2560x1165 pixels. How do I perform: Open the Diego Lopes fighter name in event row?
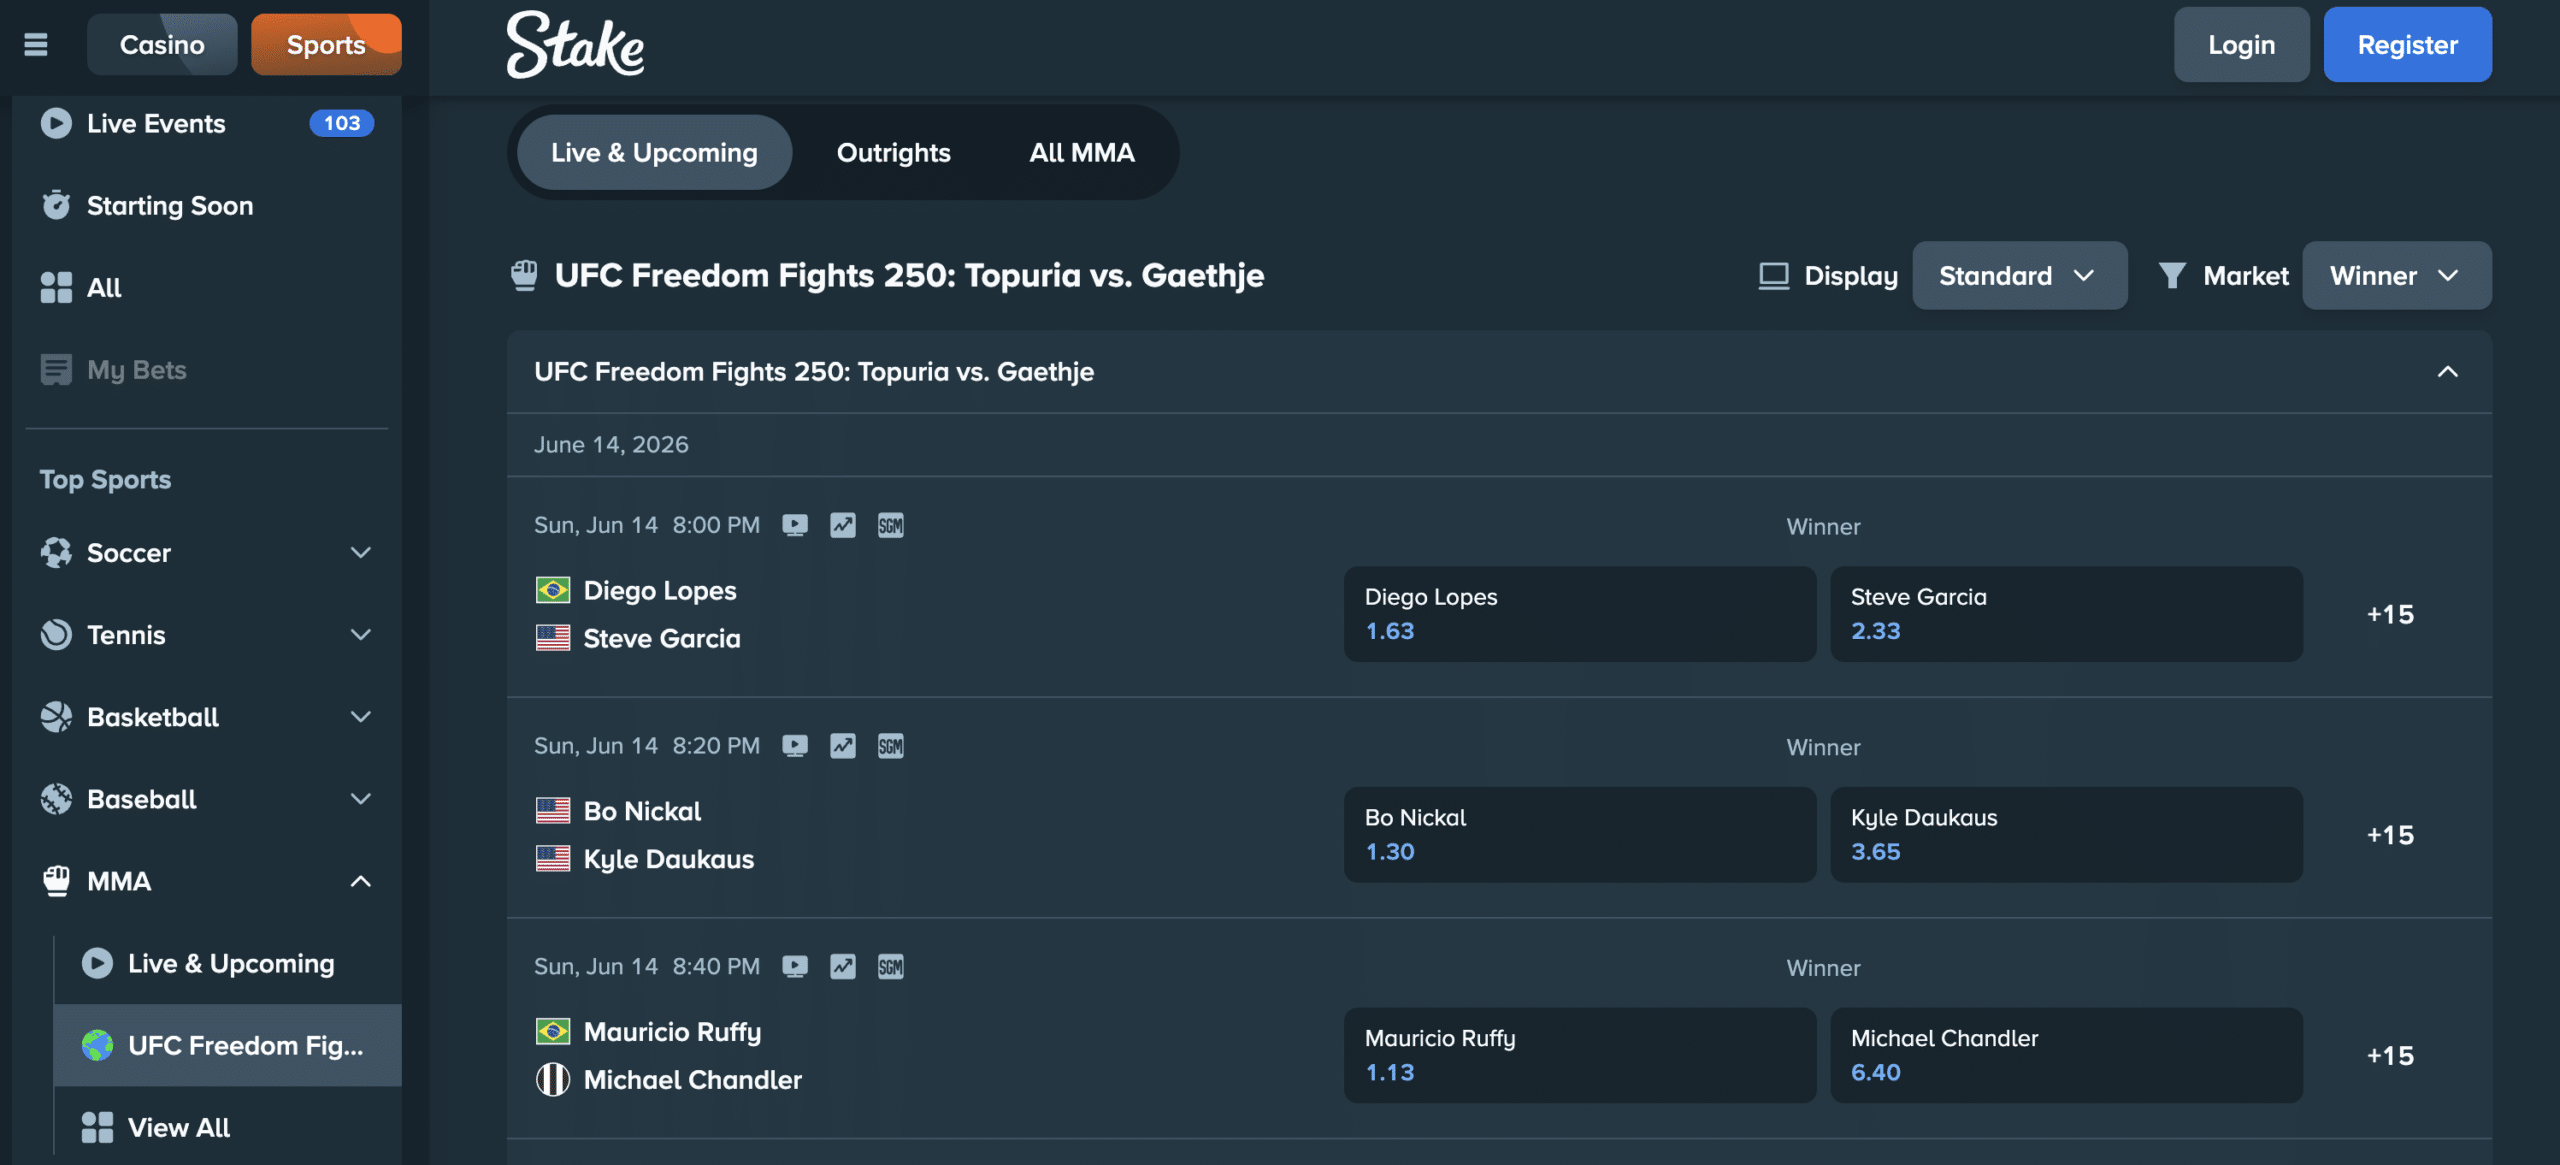pos(659,590)
